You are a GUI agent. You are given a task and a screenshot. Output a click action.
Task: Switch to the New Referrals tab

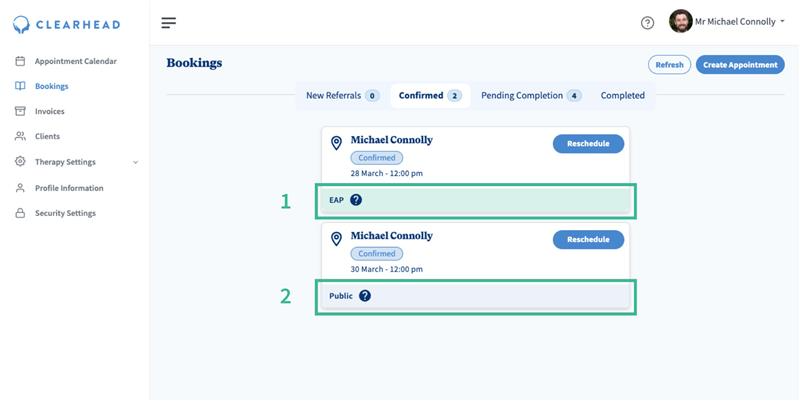pos(342,96)
